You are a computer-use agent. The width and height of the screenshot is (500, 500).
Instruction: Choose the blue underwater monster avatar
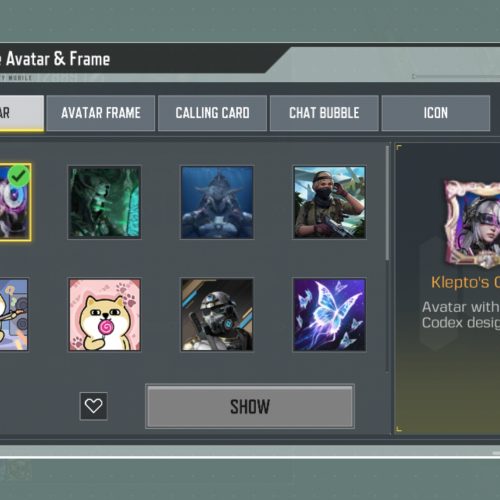[x=217, y=202]
